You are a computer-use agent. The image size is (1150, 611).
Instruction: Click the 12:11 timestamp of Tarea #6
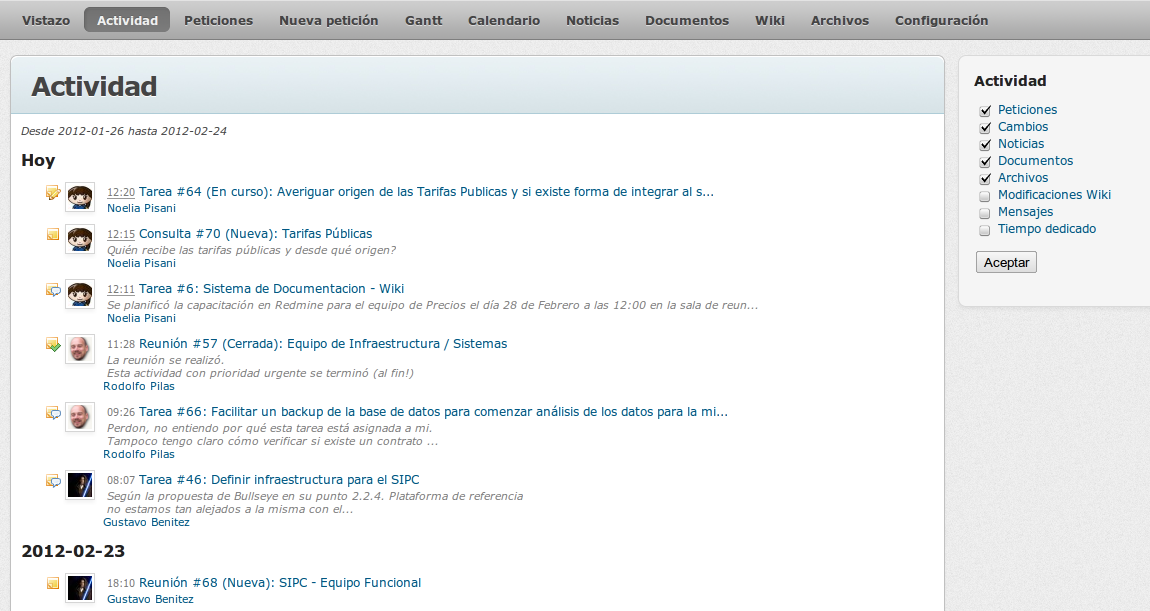click(x=121, y=290)
